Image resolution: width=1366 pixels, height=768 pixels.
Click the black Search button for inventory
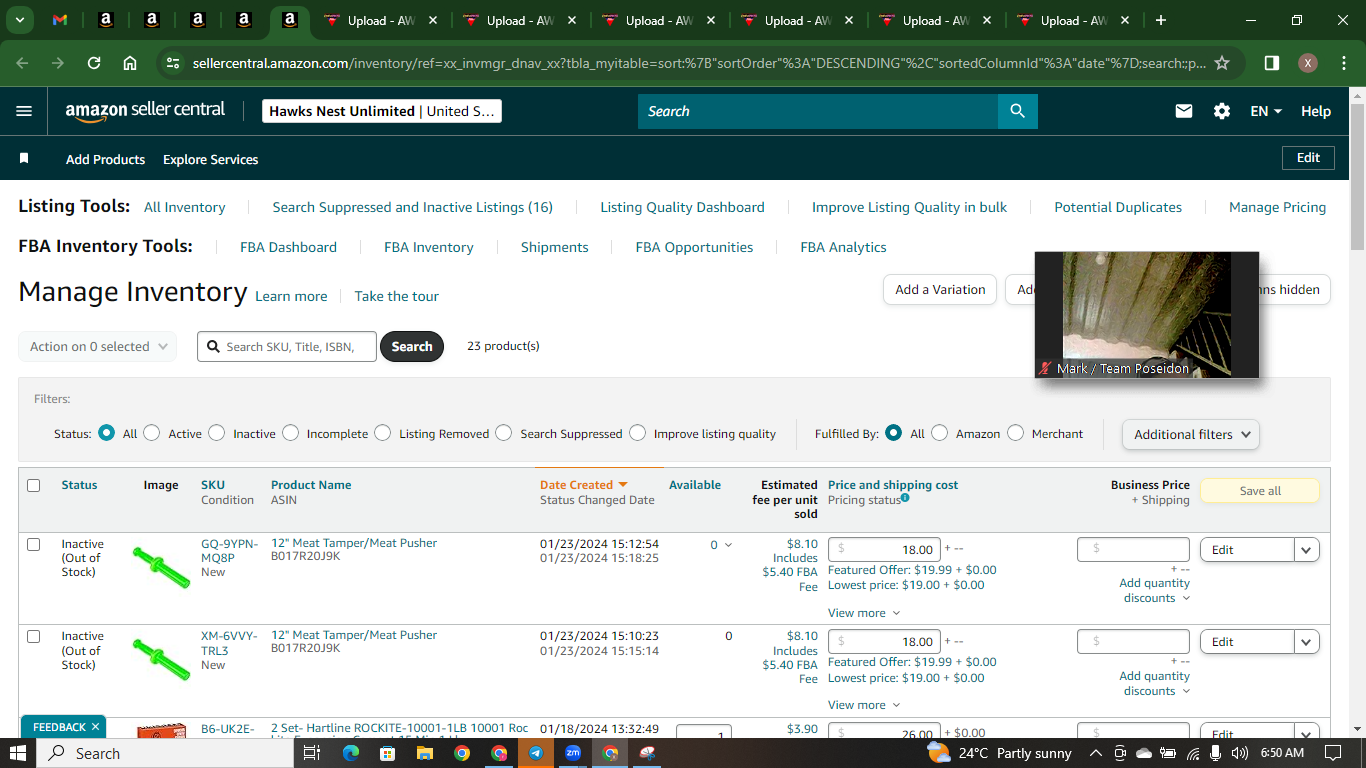pyautogui.click(x=412, y=346)
